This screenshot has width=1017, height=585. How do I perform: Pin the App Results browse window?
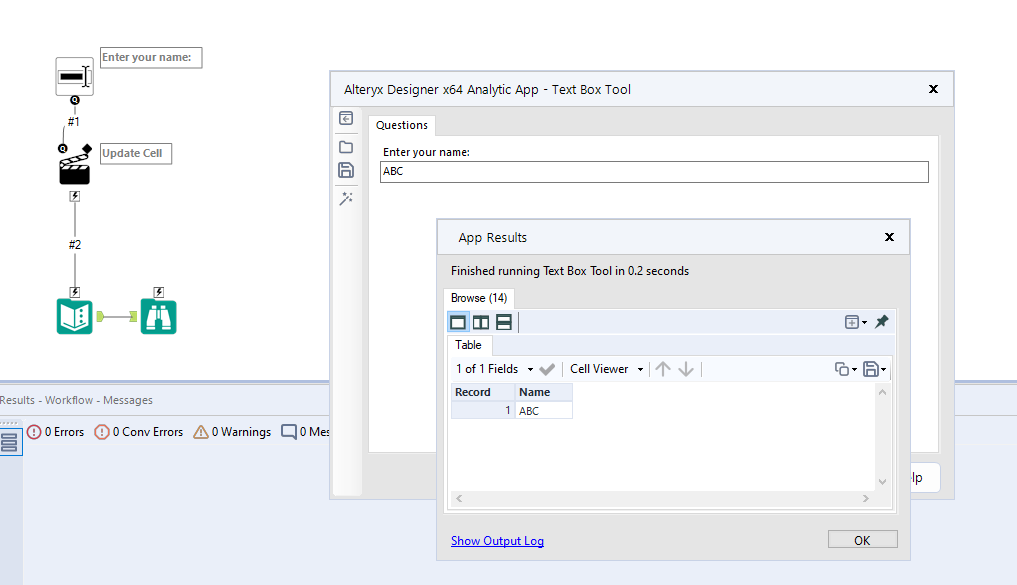coord(881,321)
